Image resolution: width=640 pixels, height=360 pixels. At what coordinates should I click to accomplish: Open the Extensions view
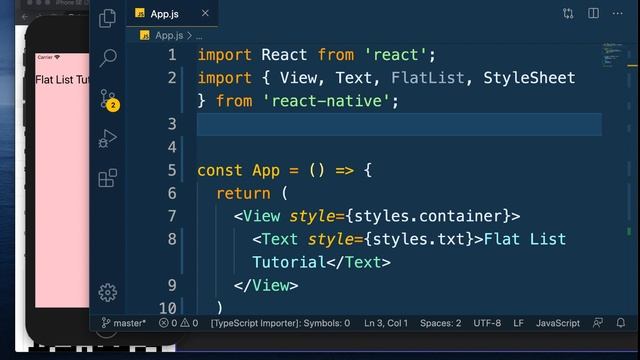(x=108, y=178)
